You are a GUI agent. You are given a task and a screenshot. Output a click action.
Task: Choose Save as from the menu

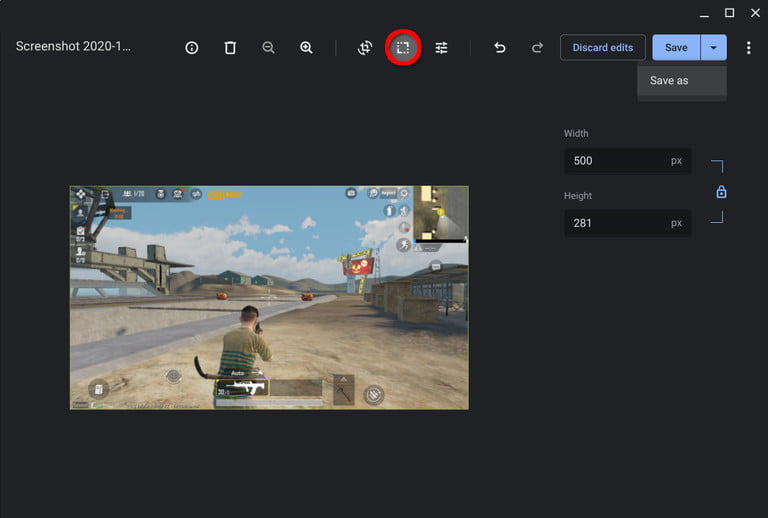[x=681, y=81]
